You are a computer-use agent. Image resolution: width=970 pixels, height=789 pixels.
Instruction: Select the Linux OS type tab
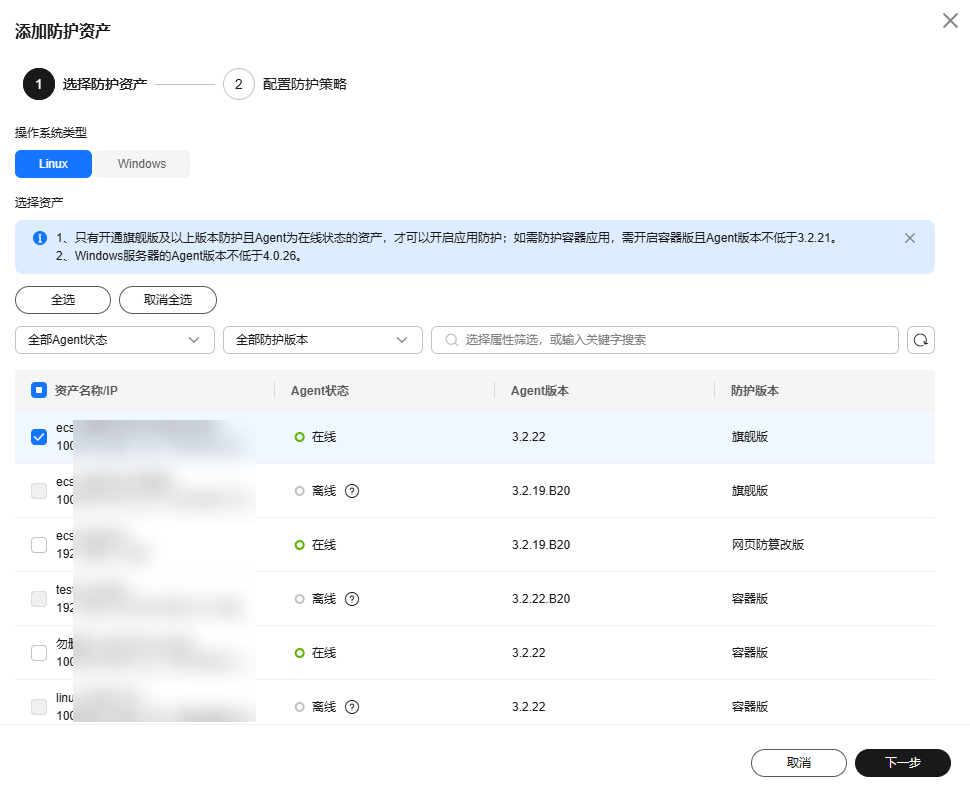[x=54, y=164]
